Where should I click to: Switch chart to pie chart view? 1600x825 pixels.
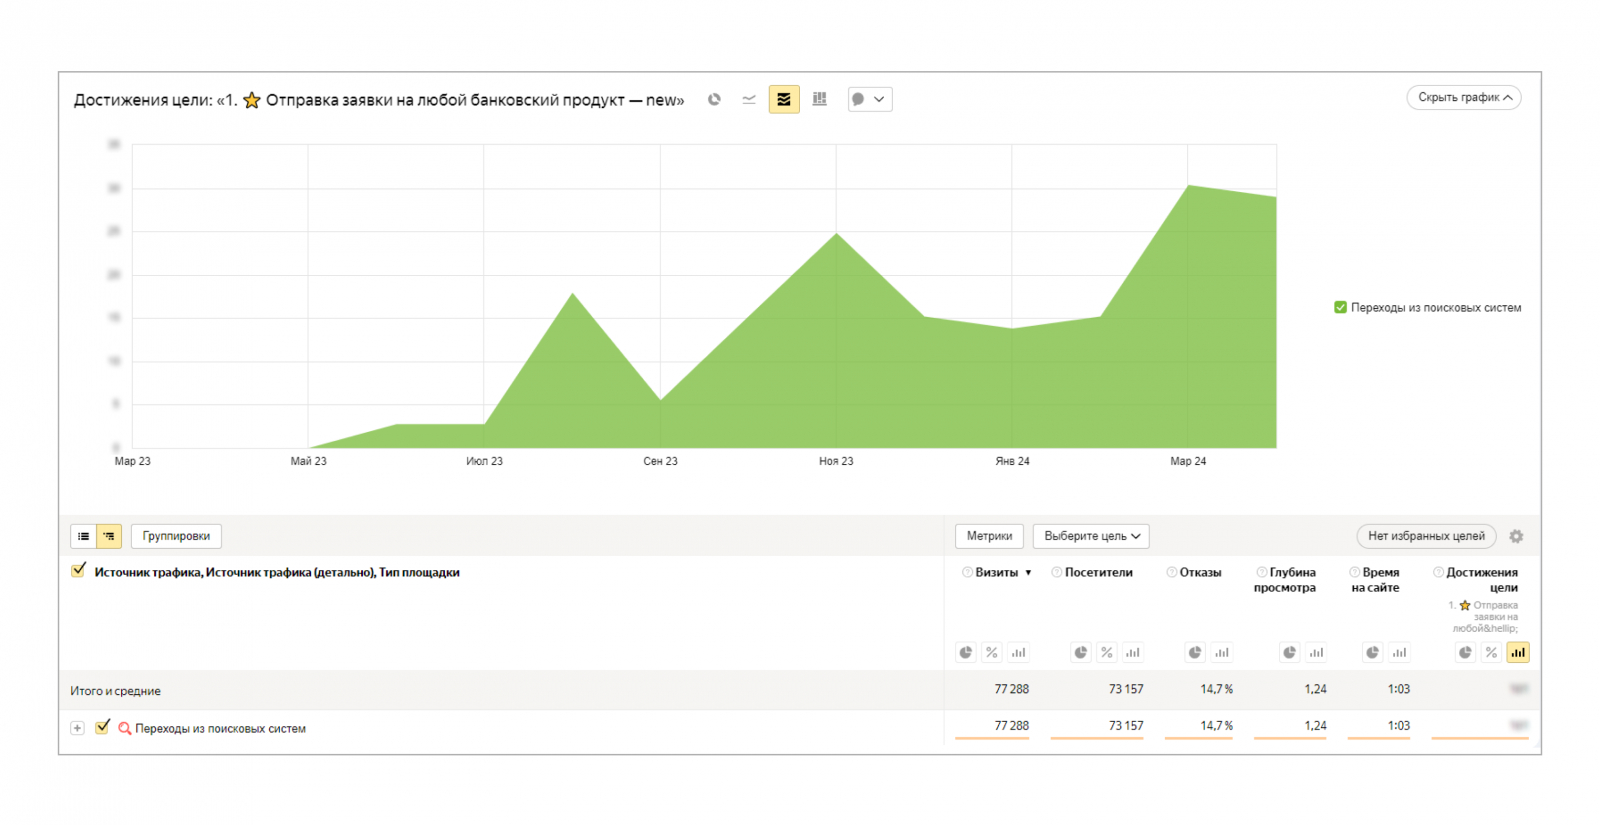pyautogui.click(x=714, y=99)
